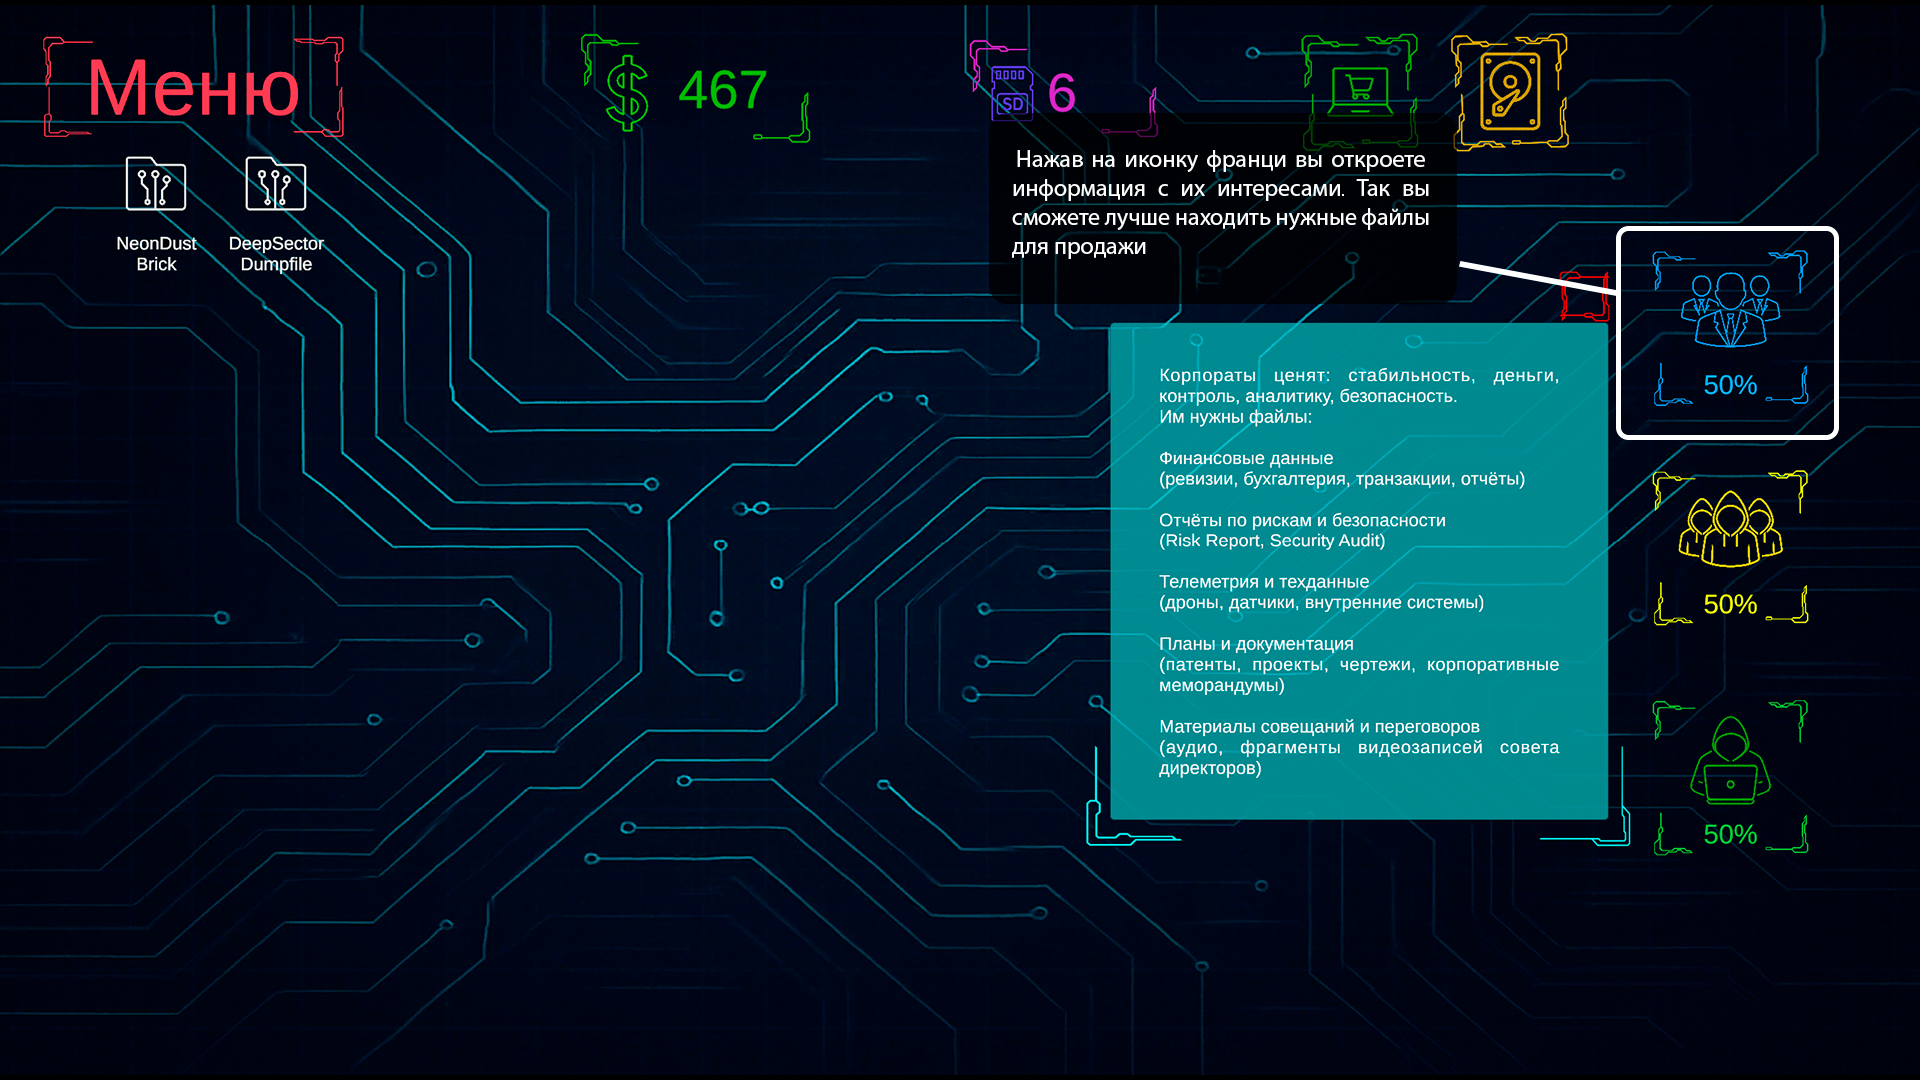Select the blue corporates faction icon
This screenshot has width=1920, height=1080.
(1730, 310)
